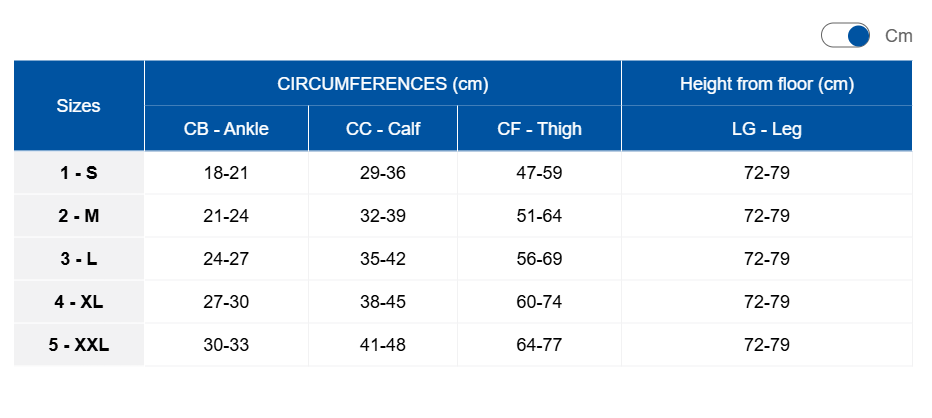Viewport: 932px width, 418px height.
Task: Select thigh value 56-69 for size L
Action: [539, 259]
